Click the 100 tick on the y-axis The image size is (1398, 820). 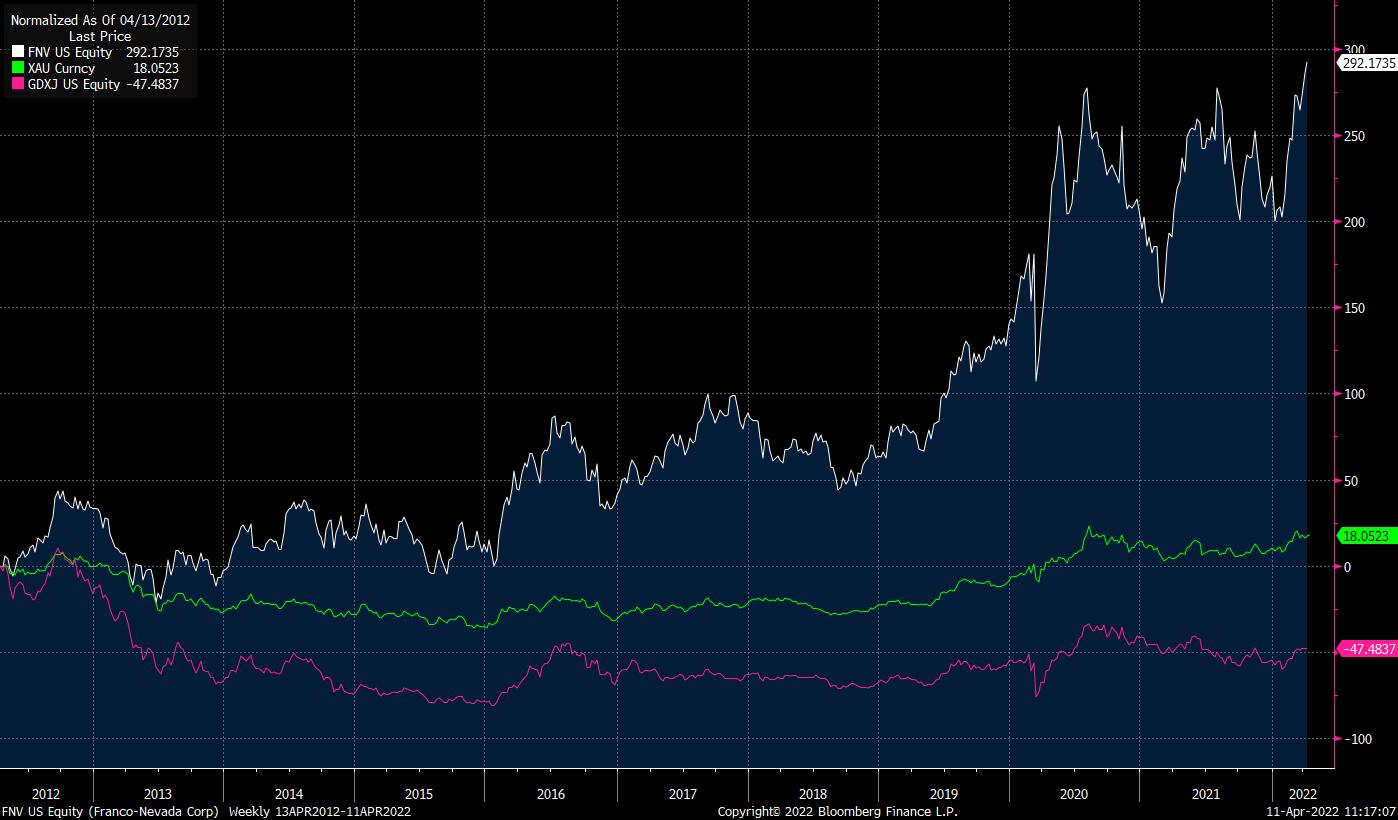point(1354,394)
